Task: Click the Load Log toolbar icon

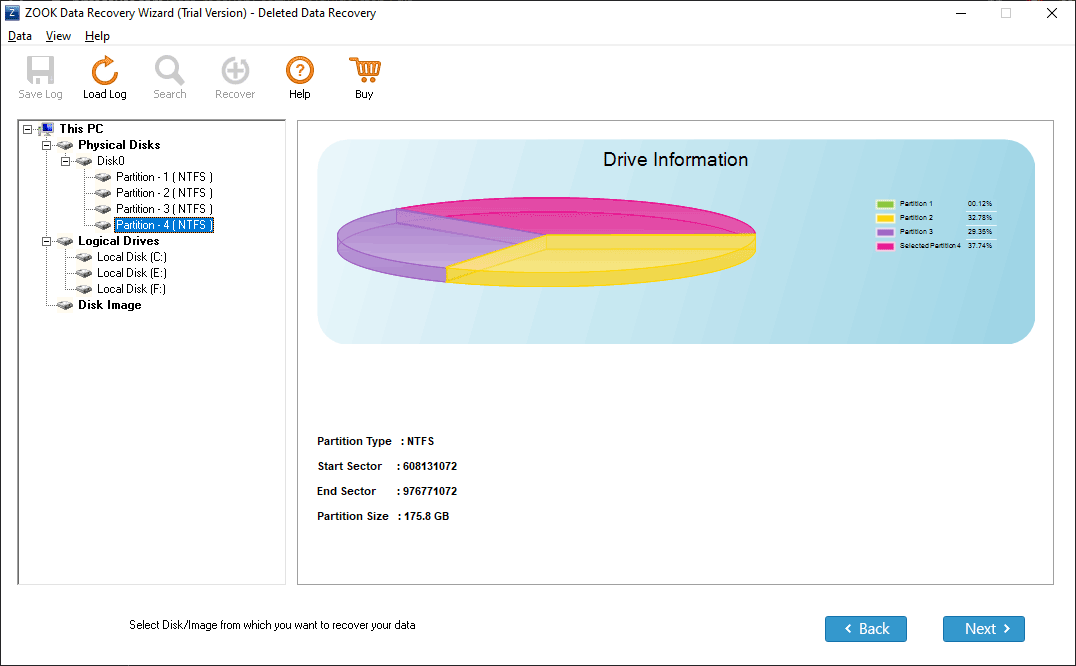Action: tap(104, 70)
